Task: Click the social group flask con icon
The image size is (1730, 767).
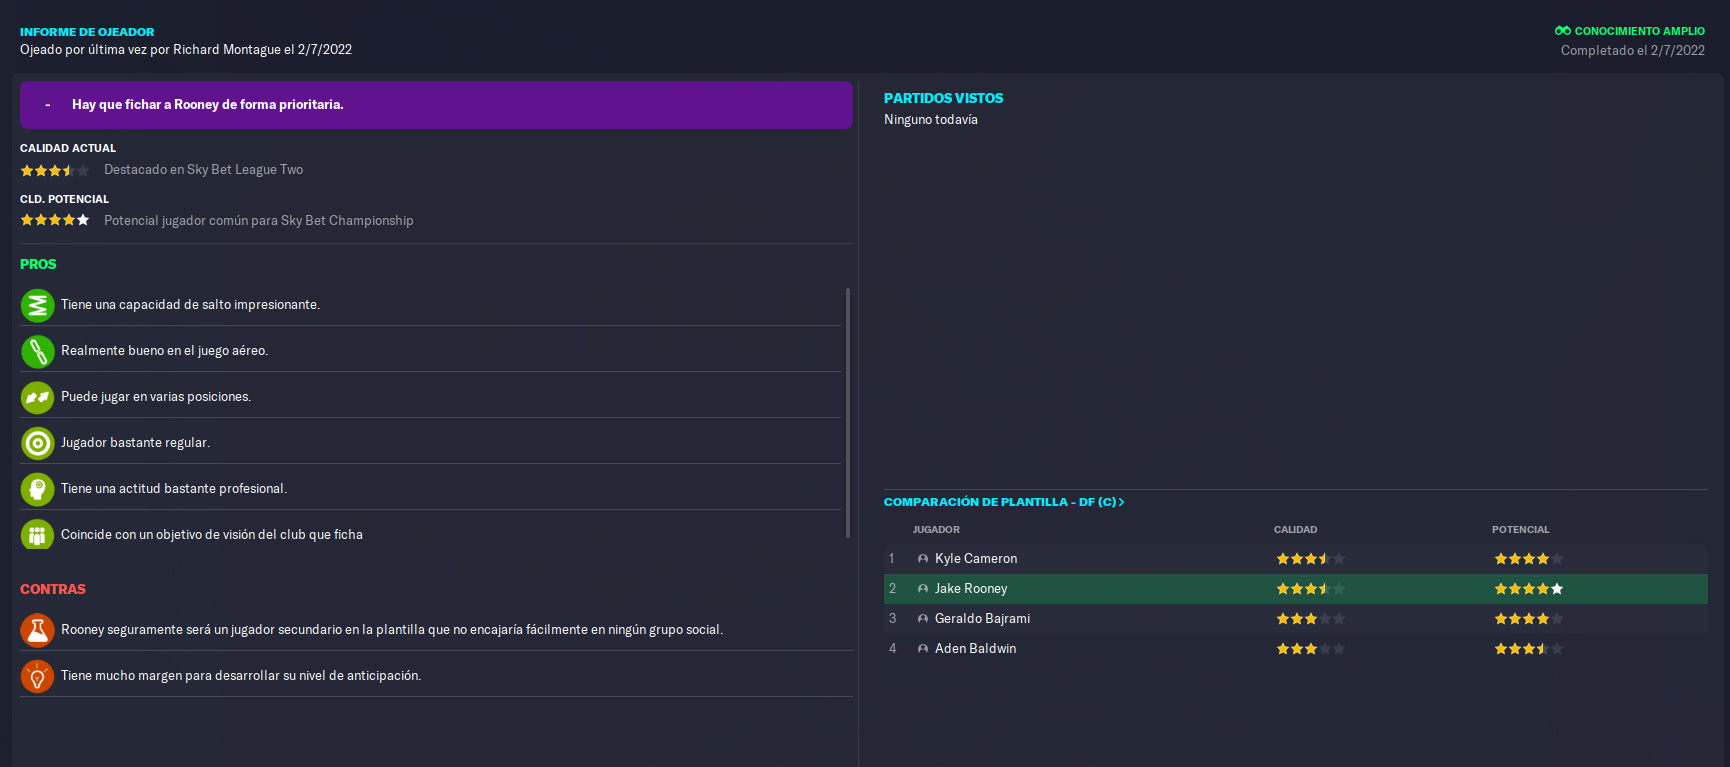Action: pyautogui.click(x=37, y=630)
